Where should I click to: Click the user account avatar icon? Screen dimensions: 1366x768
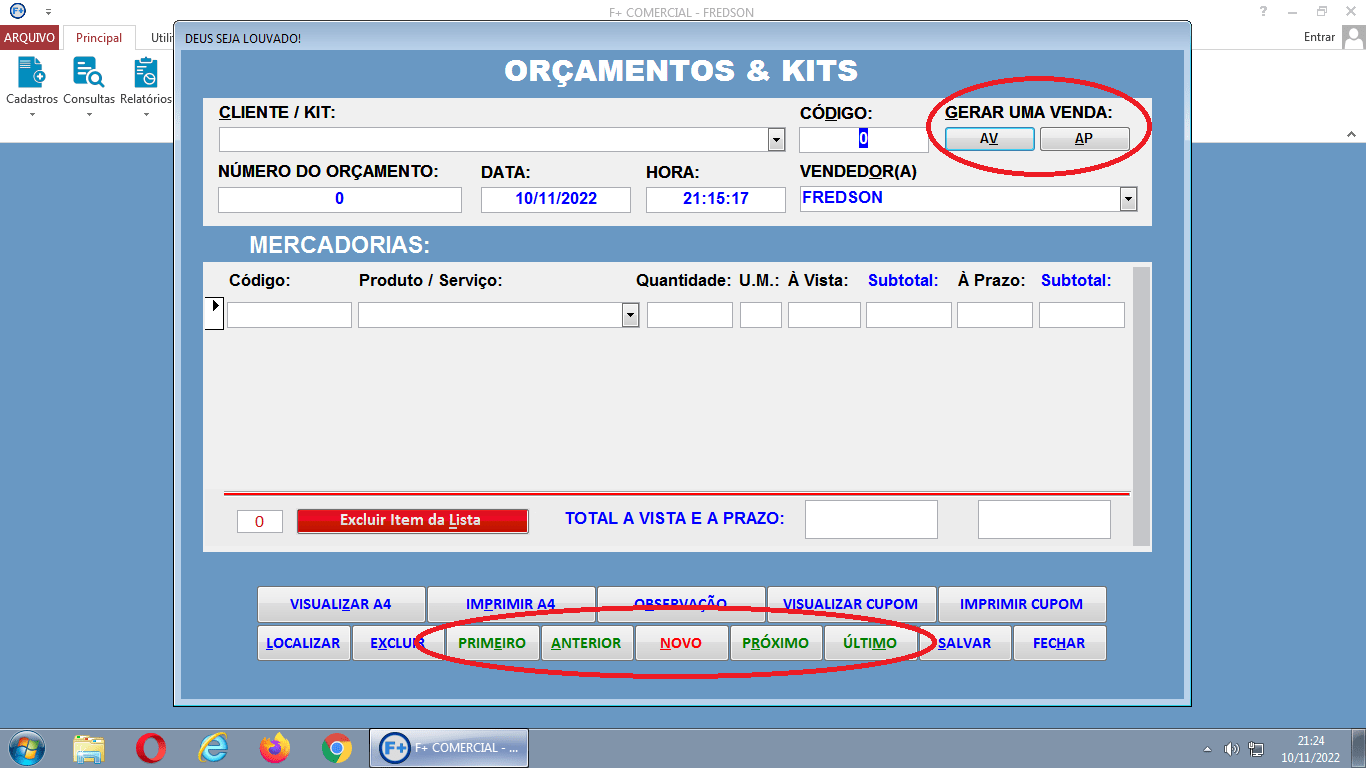click(1353, 37)
